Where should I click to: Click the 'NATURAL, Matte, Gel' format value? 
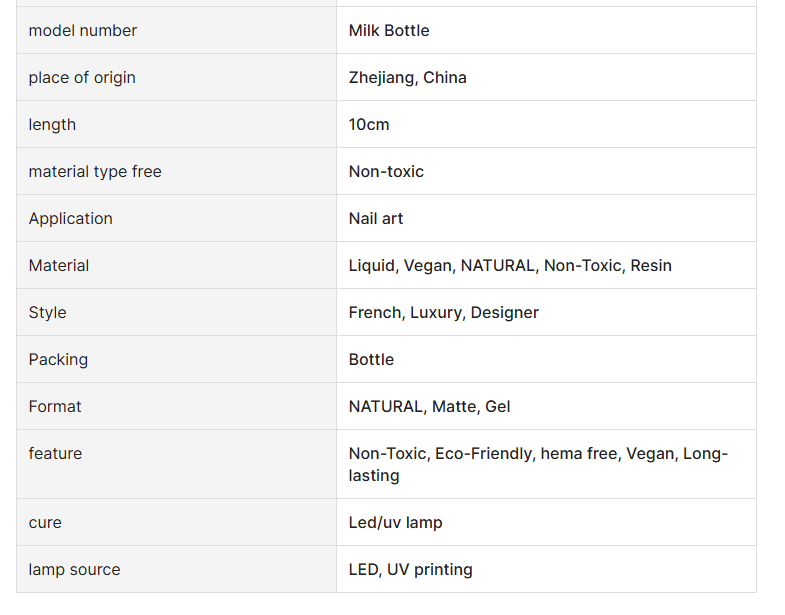pyautogui.click(x=429, y=407)
